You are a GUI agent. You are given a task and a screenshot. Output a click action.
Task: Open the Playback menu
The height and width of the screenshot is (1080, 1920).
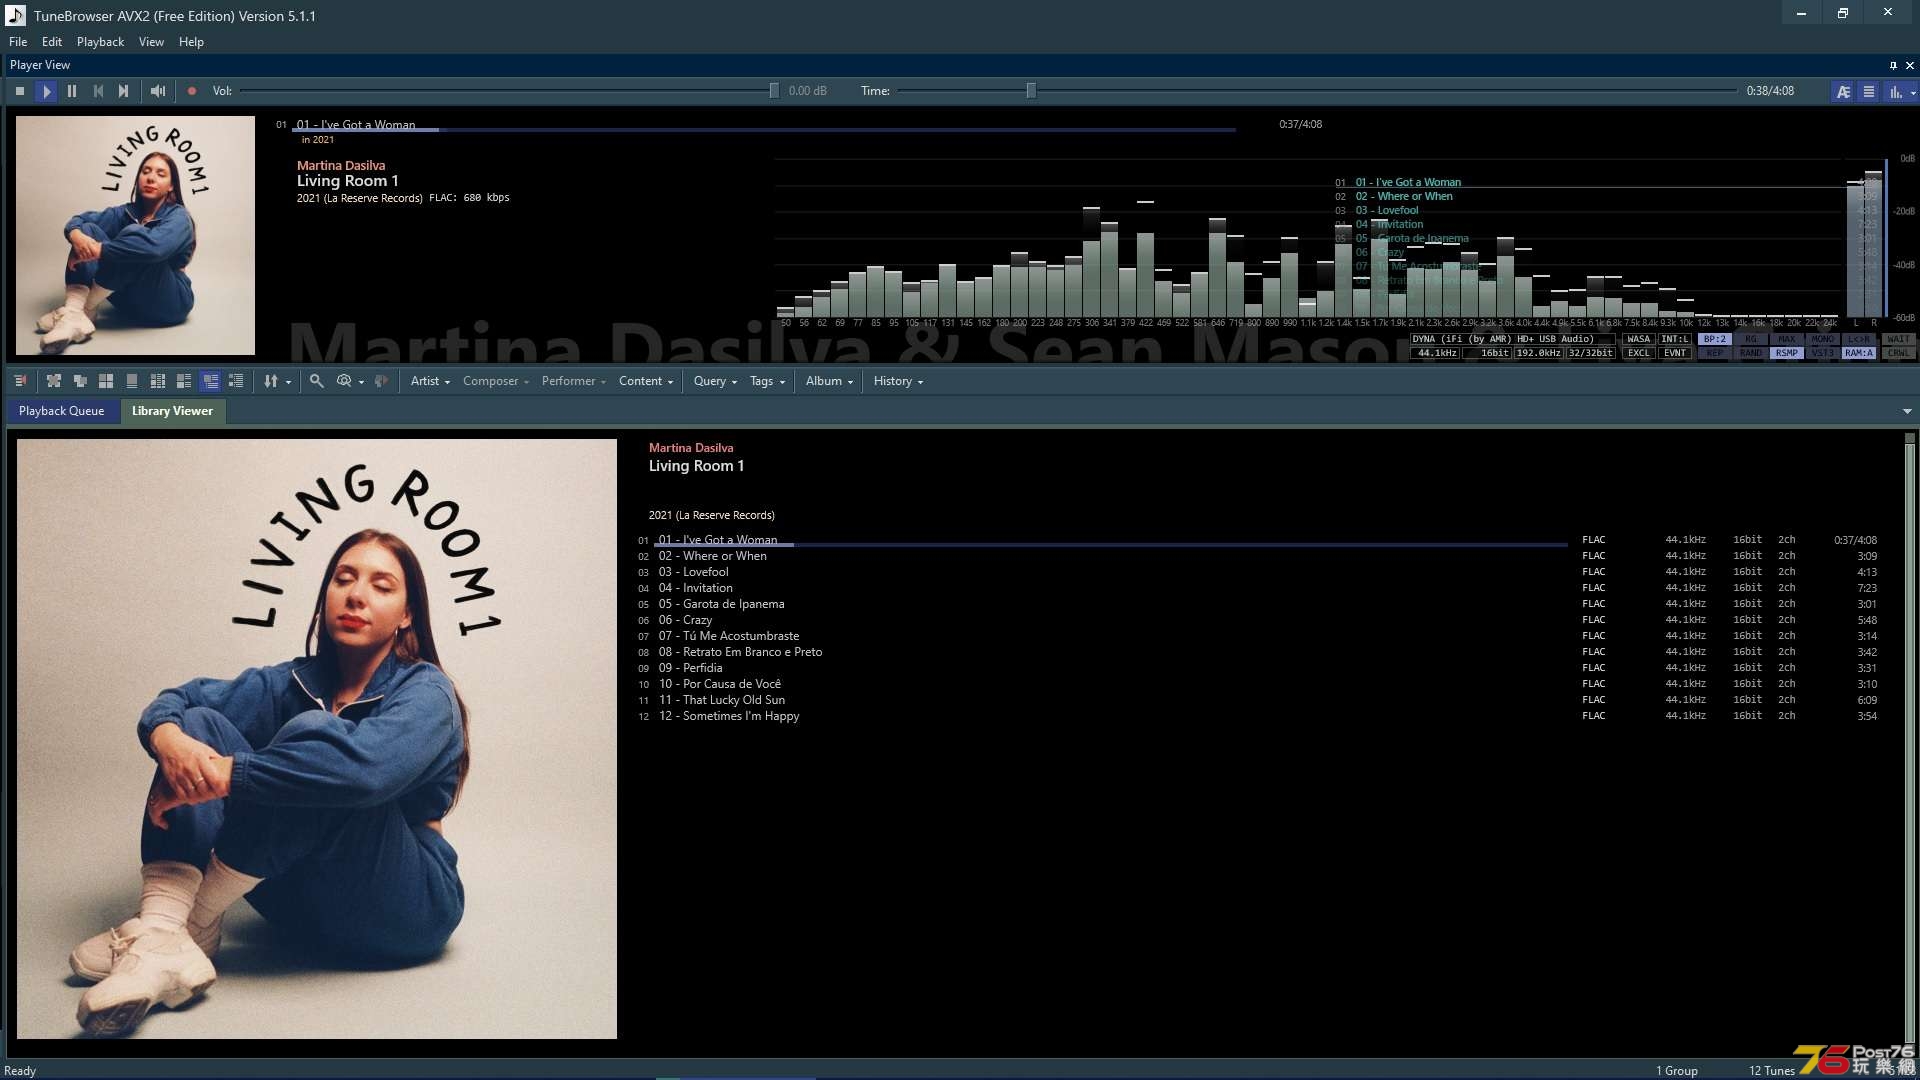(x=100, y=42)
